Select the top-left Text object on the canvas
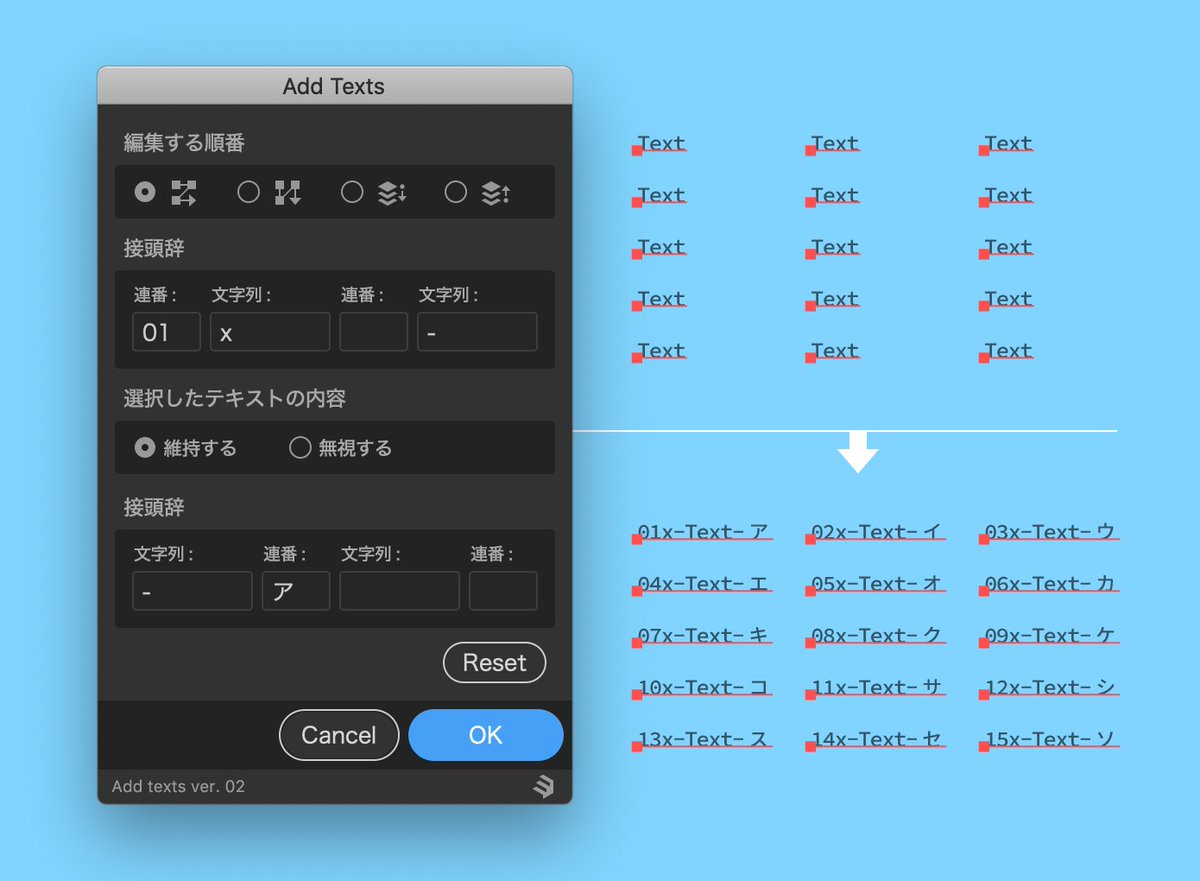1200x881 pixels. 661,143
